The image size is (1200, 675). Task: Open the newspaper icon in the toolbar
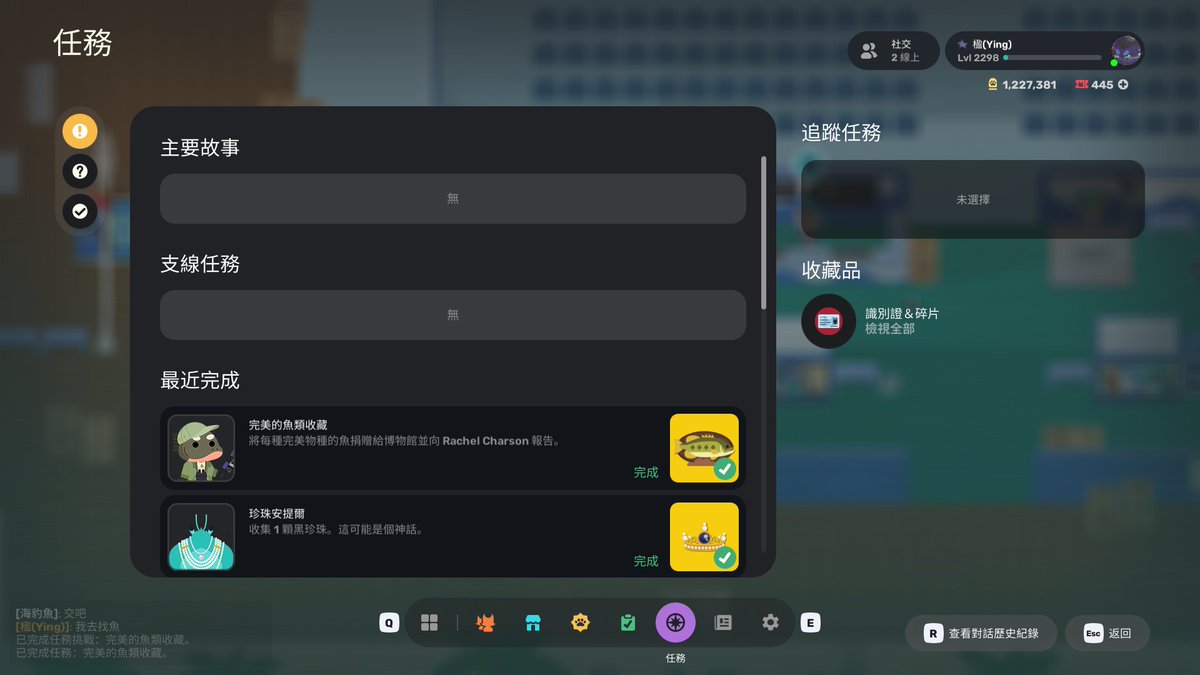[723, 621]
